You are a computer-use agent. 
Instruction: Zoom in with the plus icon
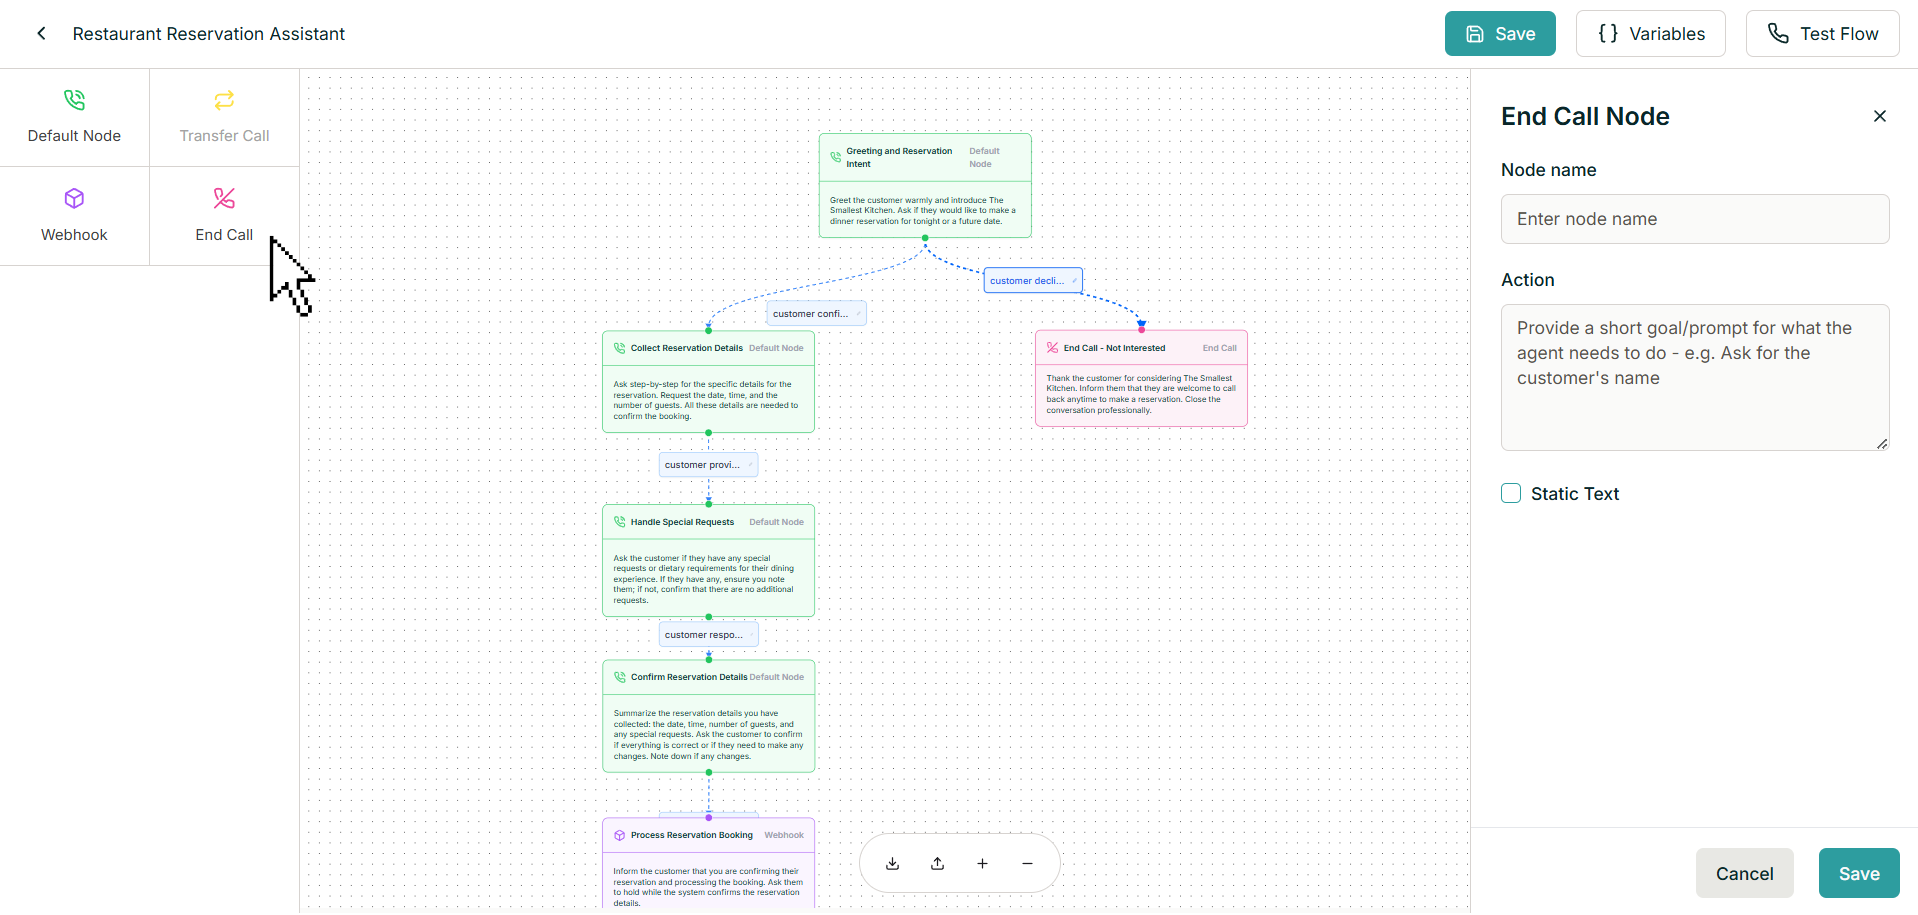[x=983, y=864]
